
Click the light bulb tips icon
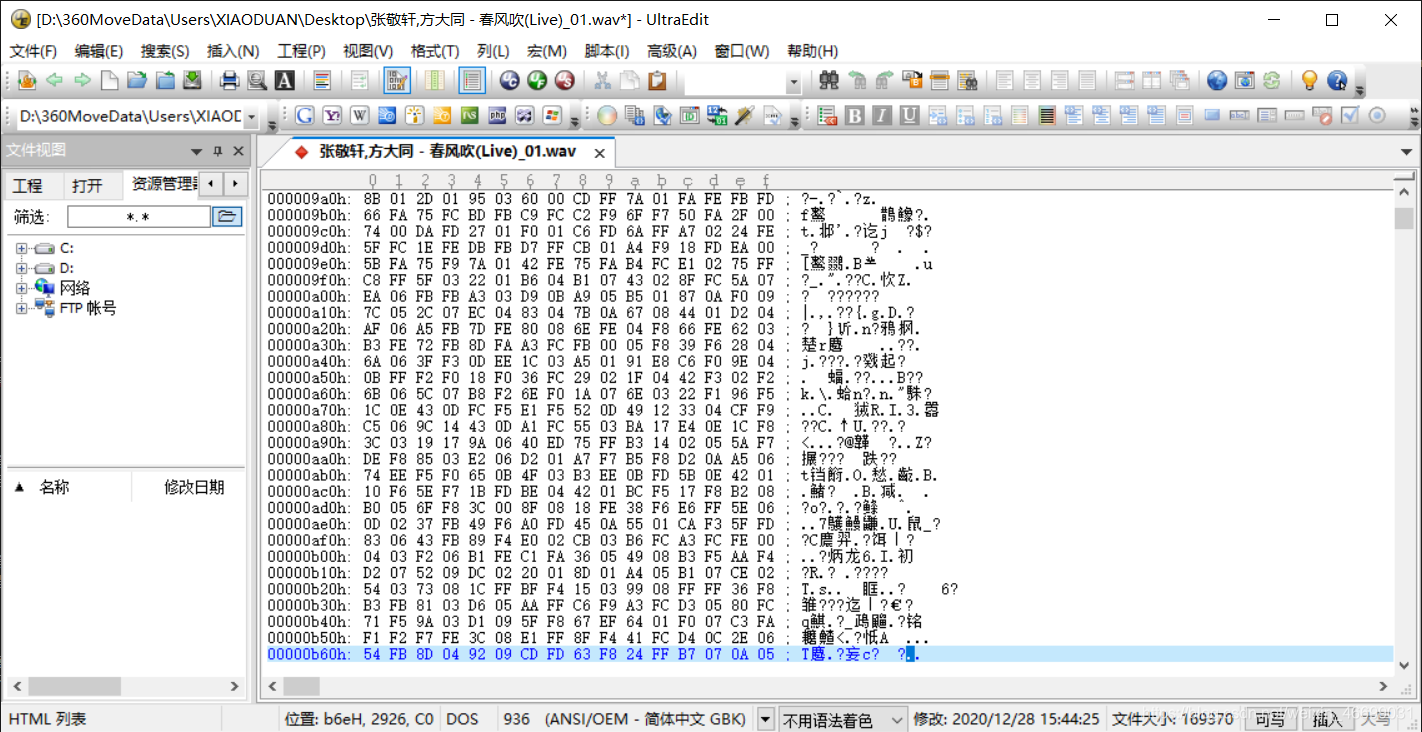point(1309,81)
